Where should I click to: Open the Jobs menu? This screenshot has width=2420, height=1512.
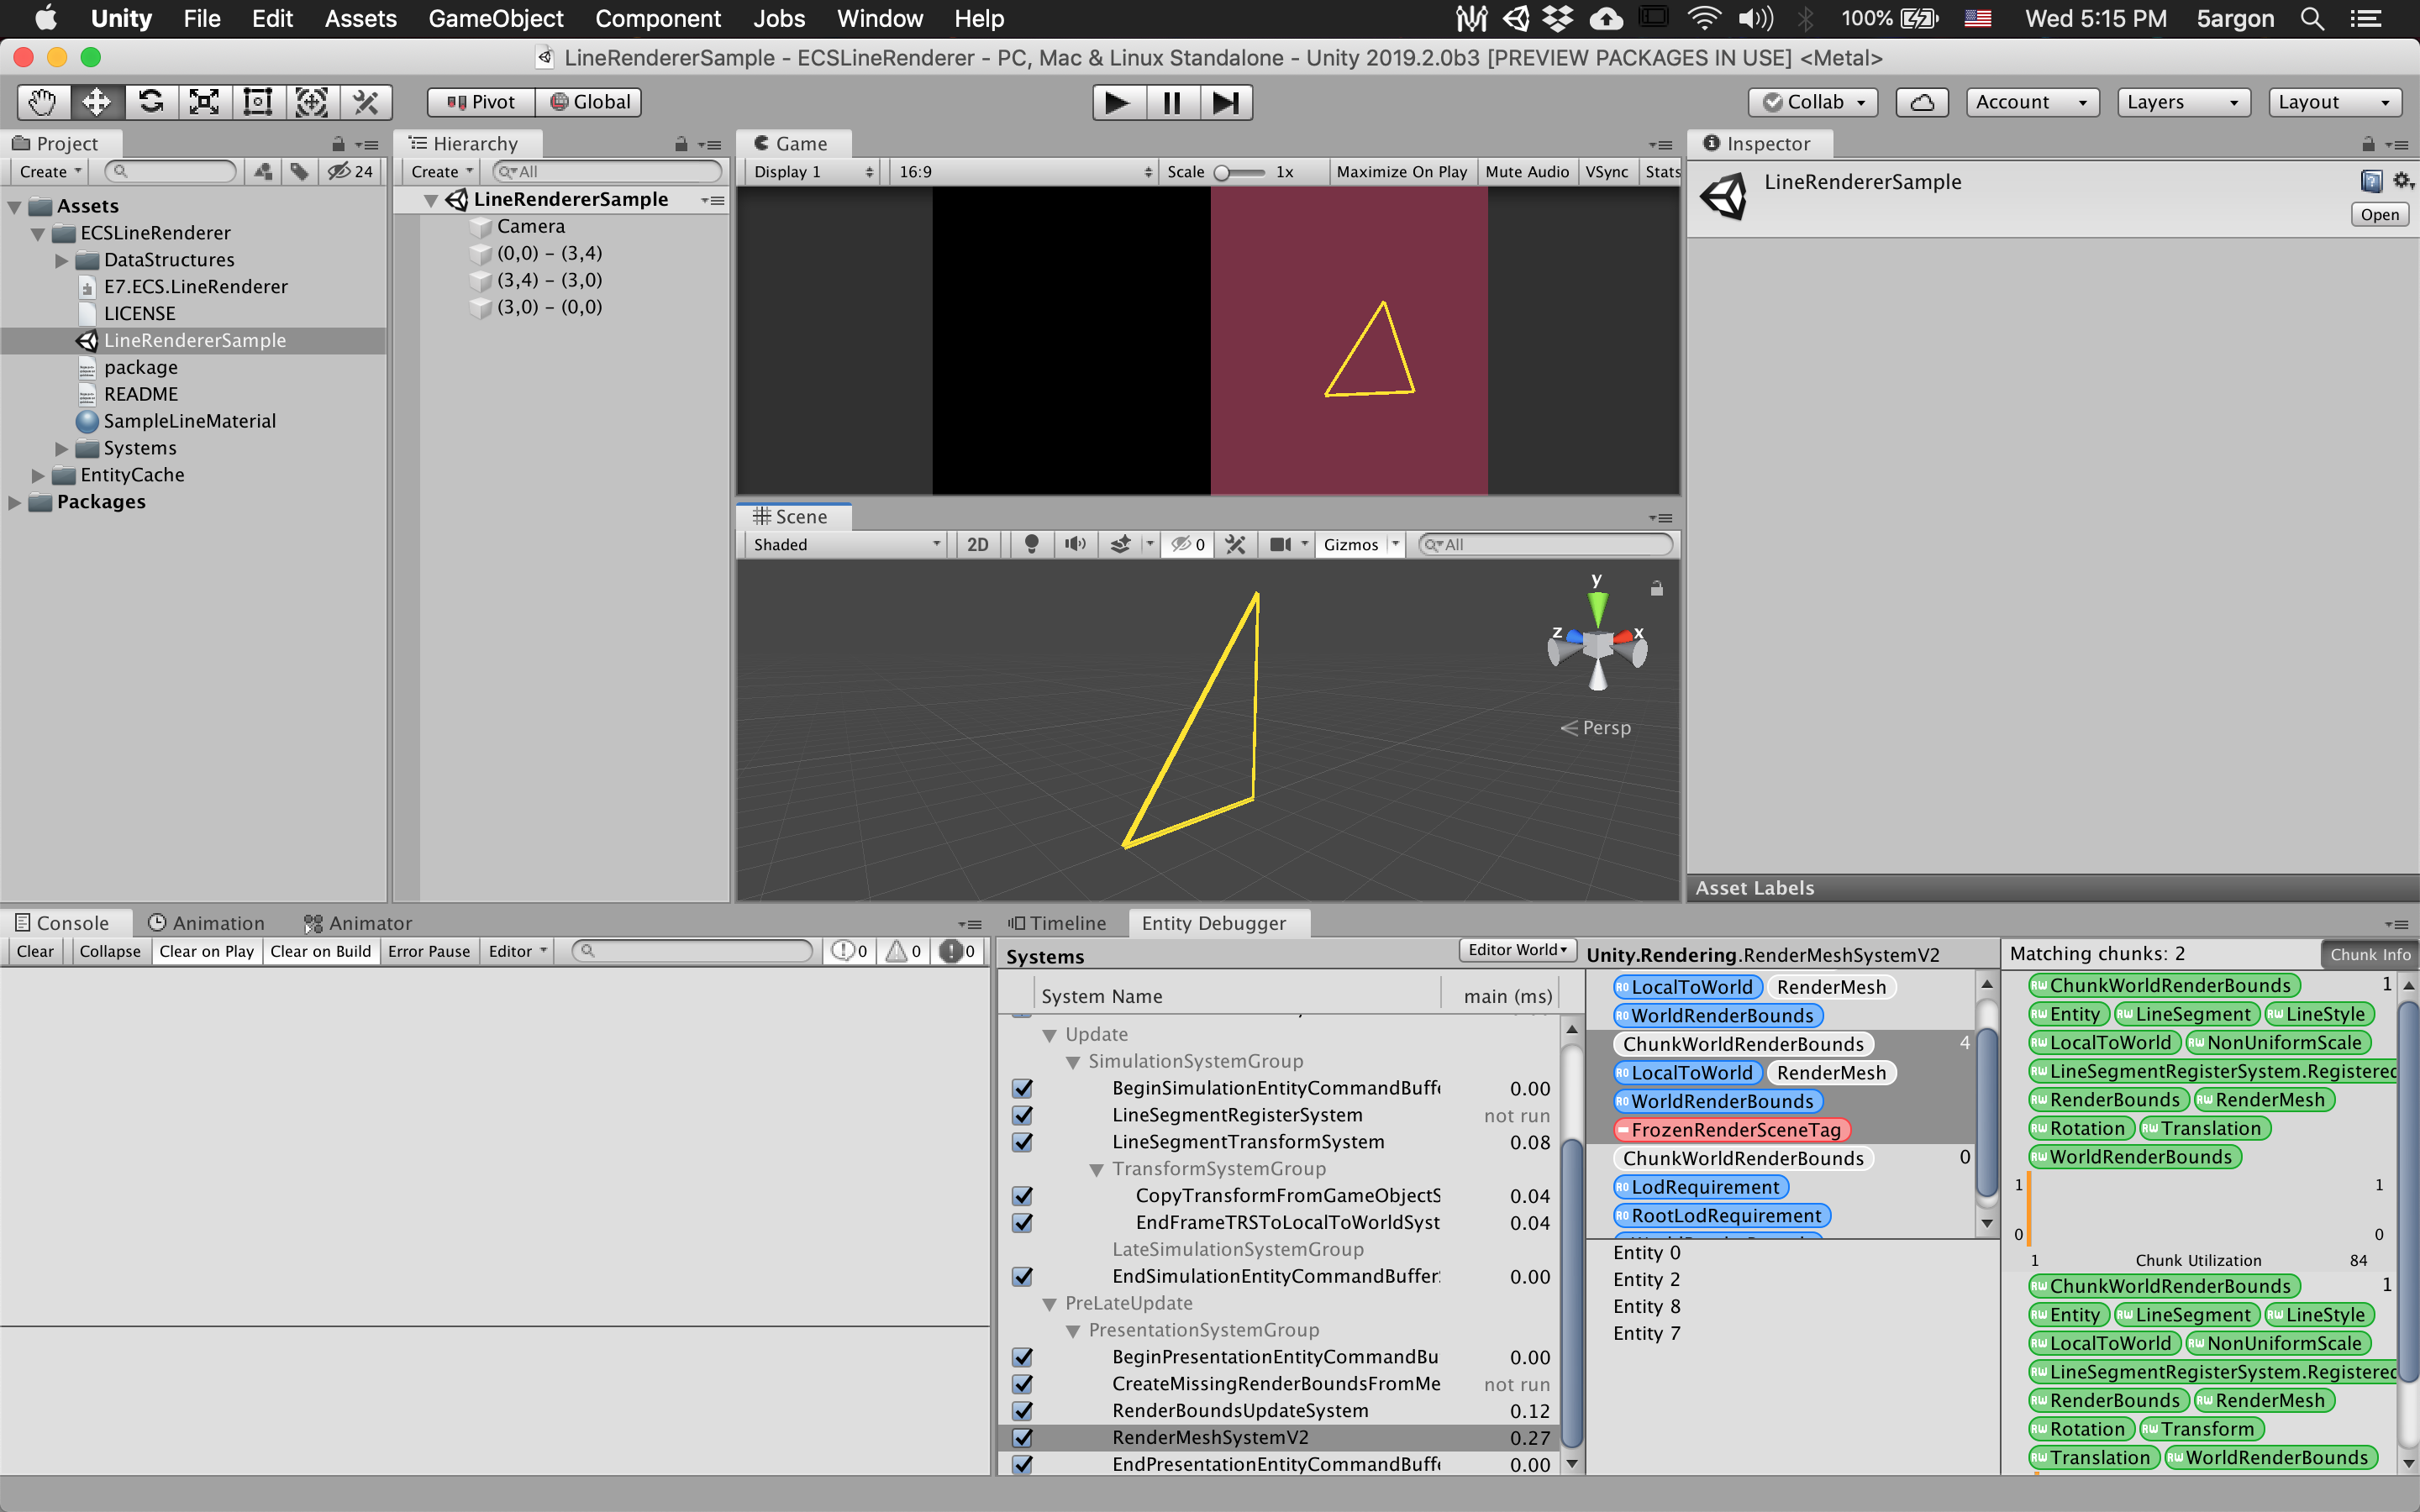tap(778, 19)
